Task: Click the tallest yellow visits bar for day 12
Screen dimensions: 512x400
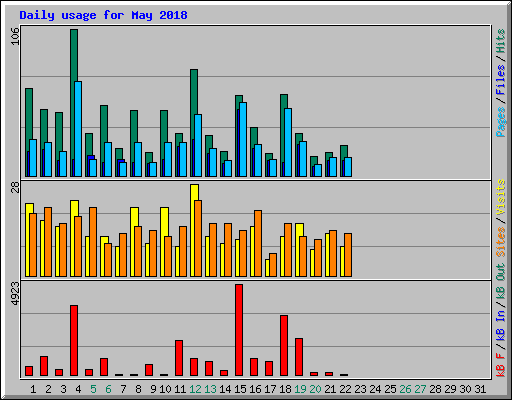Action: pyautogui.click(x=195, y=230)
